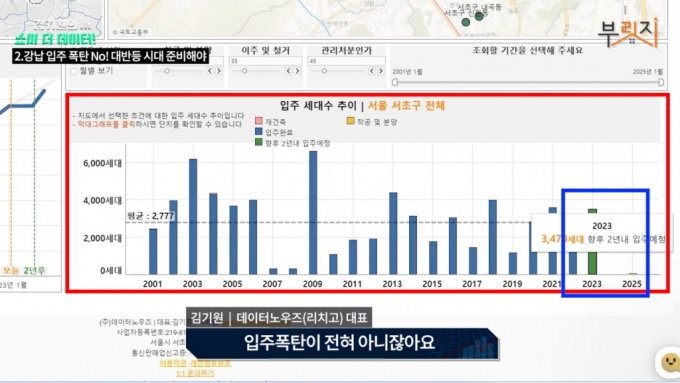Screen dimensions: 680x383
Task: Click the © 국토교통부 map attribution
Action: [x=131, y=32]
